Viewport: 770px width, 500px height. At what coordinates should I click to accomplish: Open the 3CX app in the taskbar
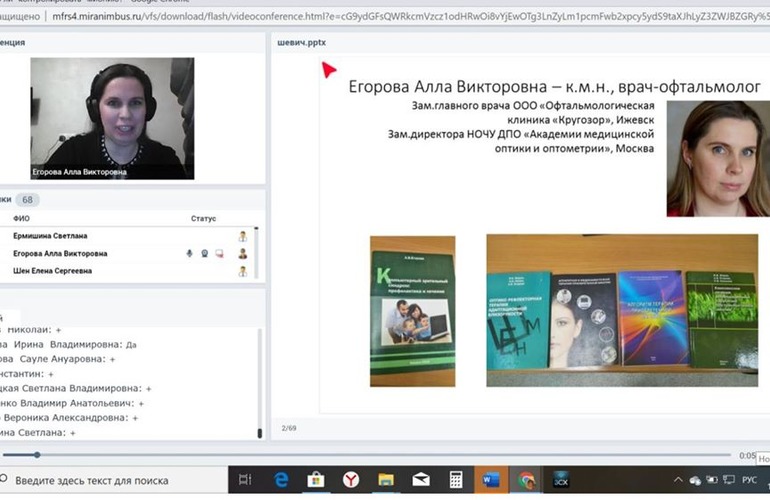tap(561, 479)
